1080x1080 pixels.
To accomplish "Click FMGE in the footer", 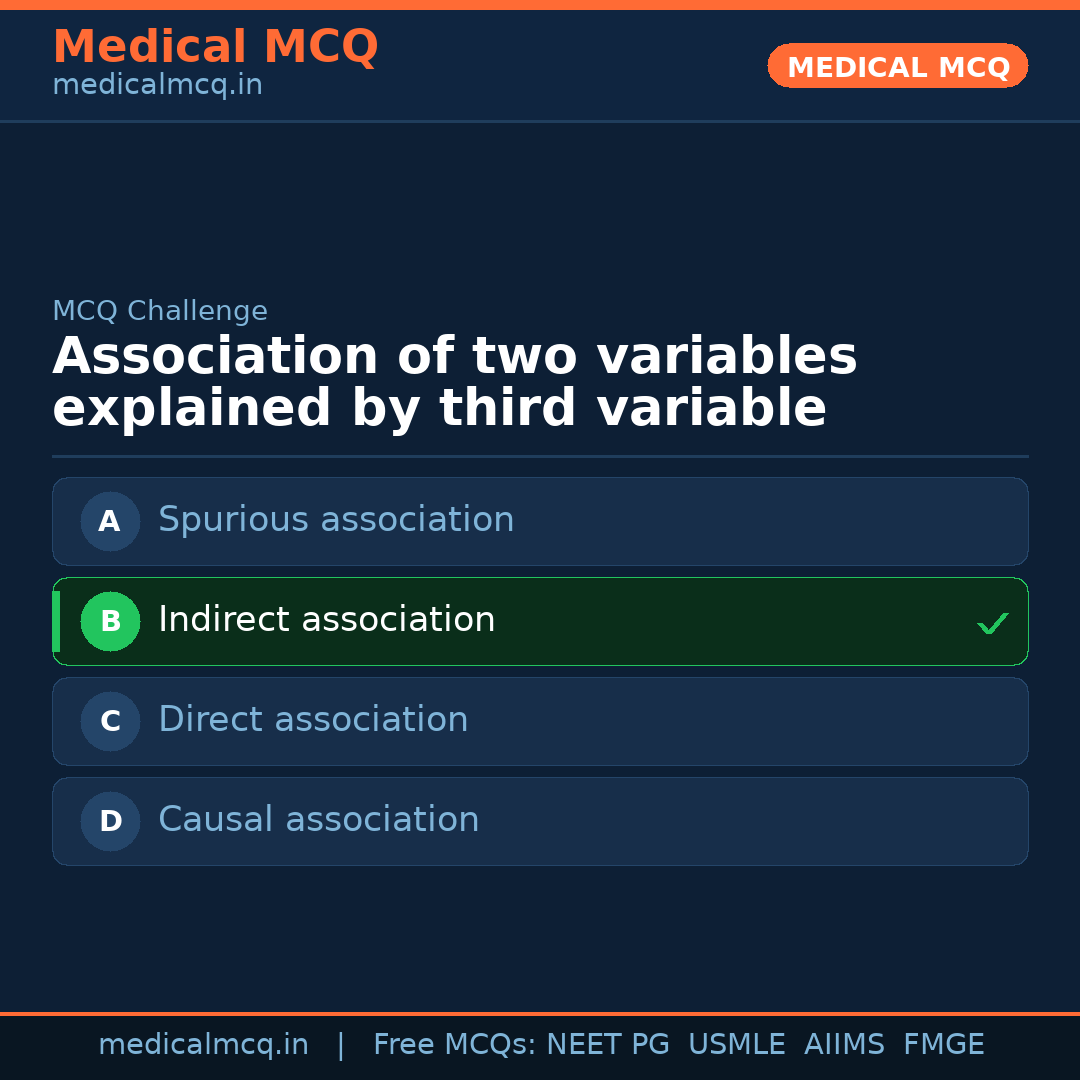I will (944, 1045).
